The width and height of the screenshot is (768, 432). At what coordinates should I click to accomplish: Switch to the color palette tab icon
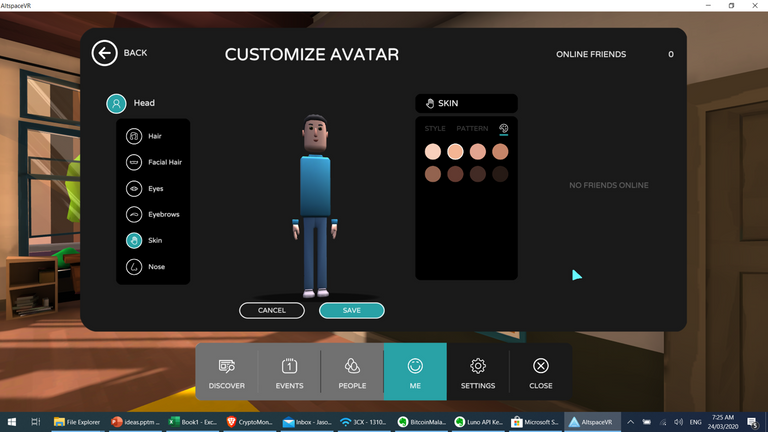pyautogui.click(x=504, y=128)
